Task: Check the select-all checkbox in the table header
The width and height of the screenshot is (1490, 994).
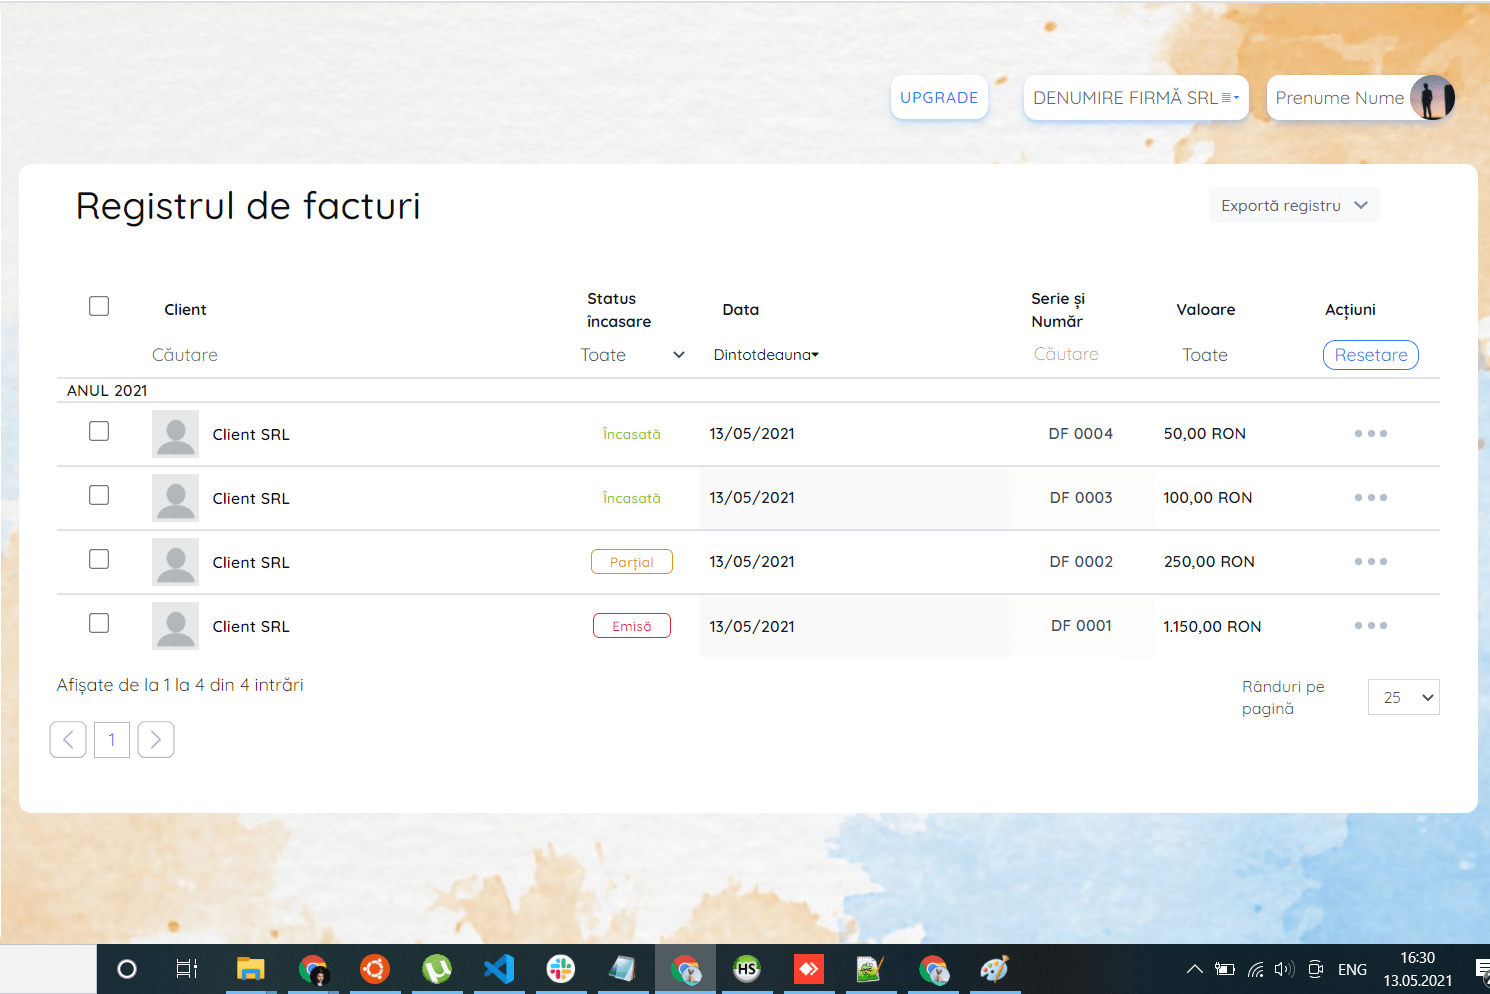Action: point(98,305)
